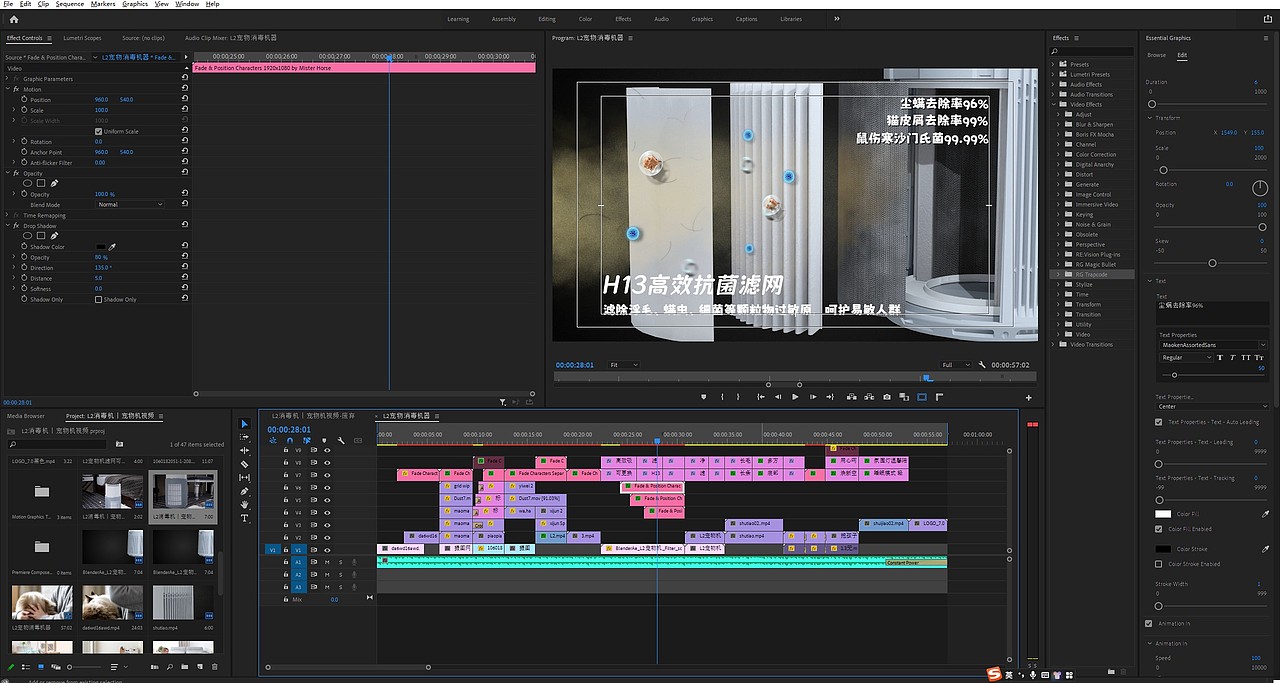This screenshot has width=1280, height=683.
Task: Pick Shadow Color with eyedropper
Action: 113,246
